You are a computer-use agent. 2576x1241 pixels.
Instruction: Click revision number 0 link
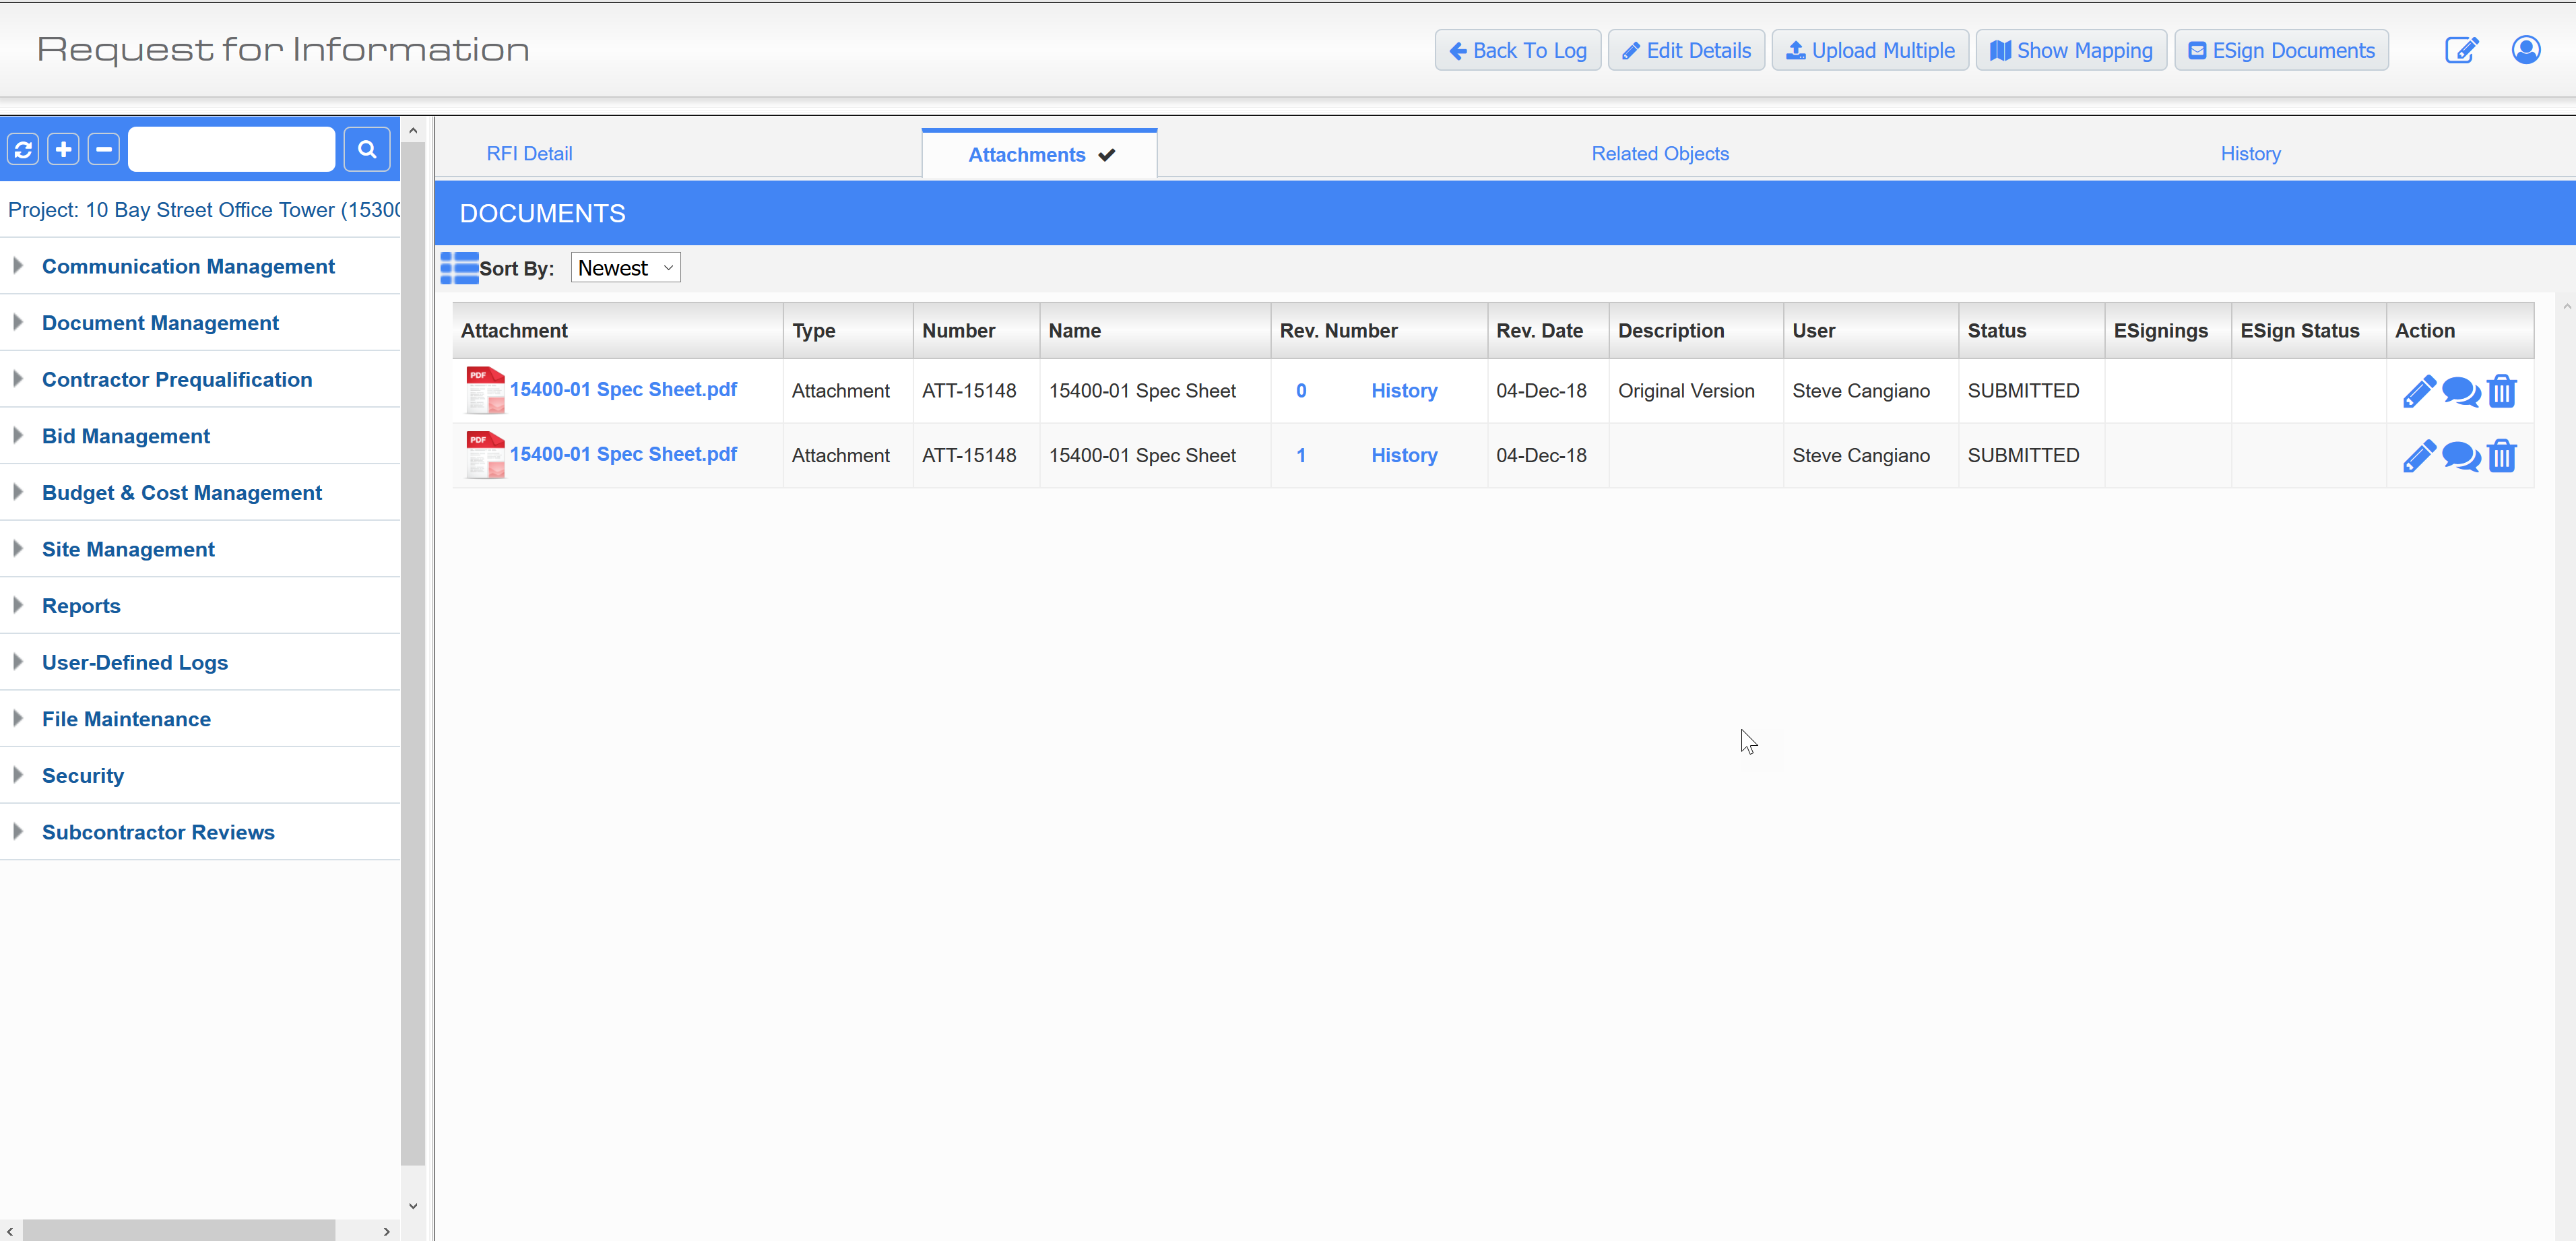[1301, 391]
